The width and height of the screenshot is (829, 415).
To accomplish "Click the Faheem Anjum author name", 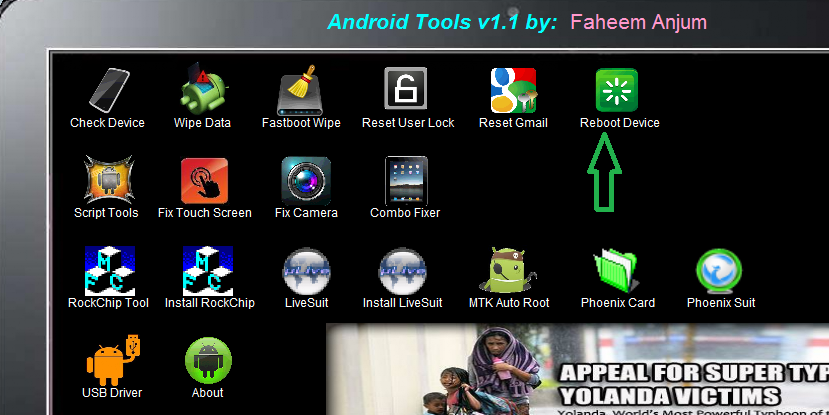I will coord(639,22).
